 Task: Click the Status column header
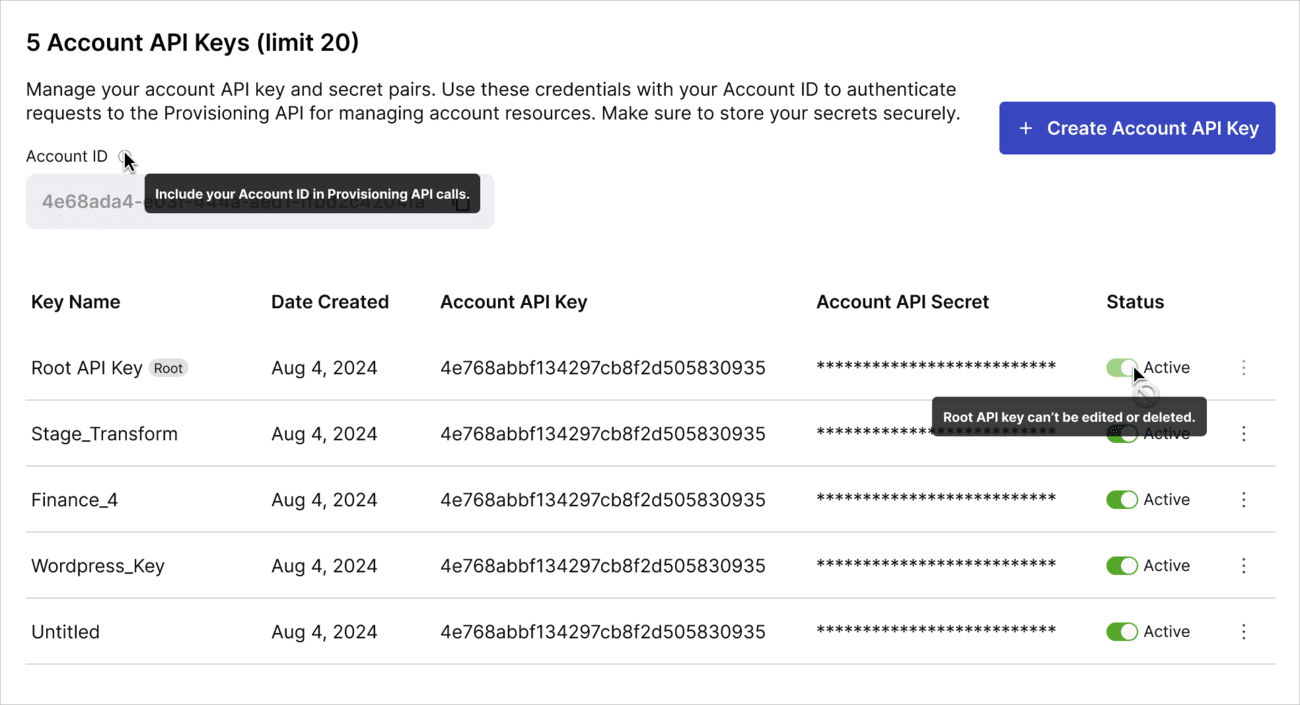click(x=1135, y=302)
